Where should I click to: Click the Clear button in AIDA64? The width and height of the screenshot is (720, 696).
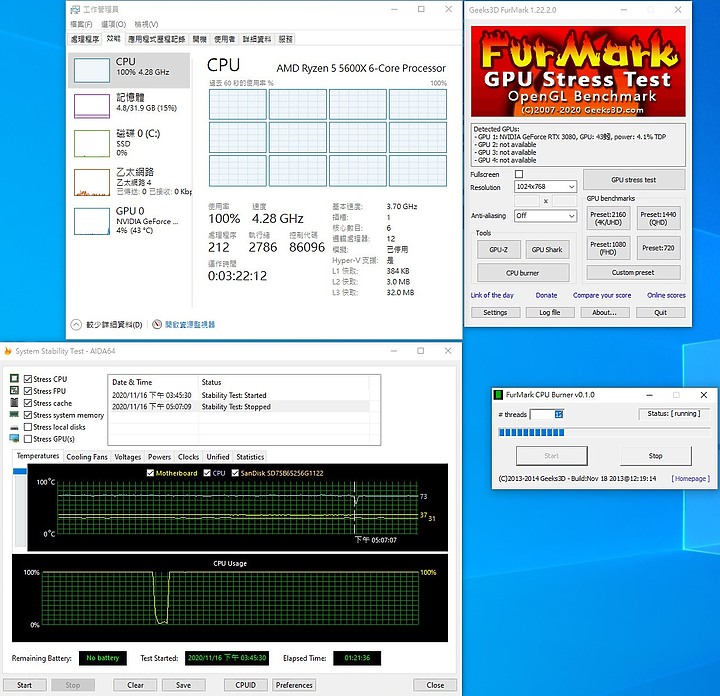[x=135, y=685]
